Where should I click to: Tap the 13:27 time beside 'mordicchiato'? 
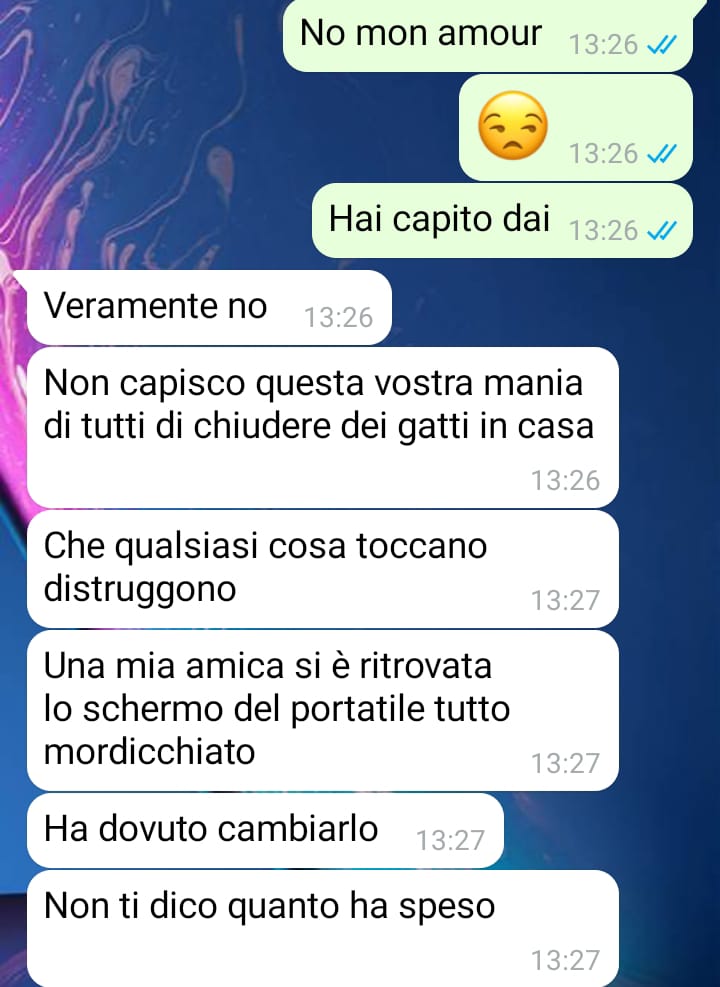566,764
